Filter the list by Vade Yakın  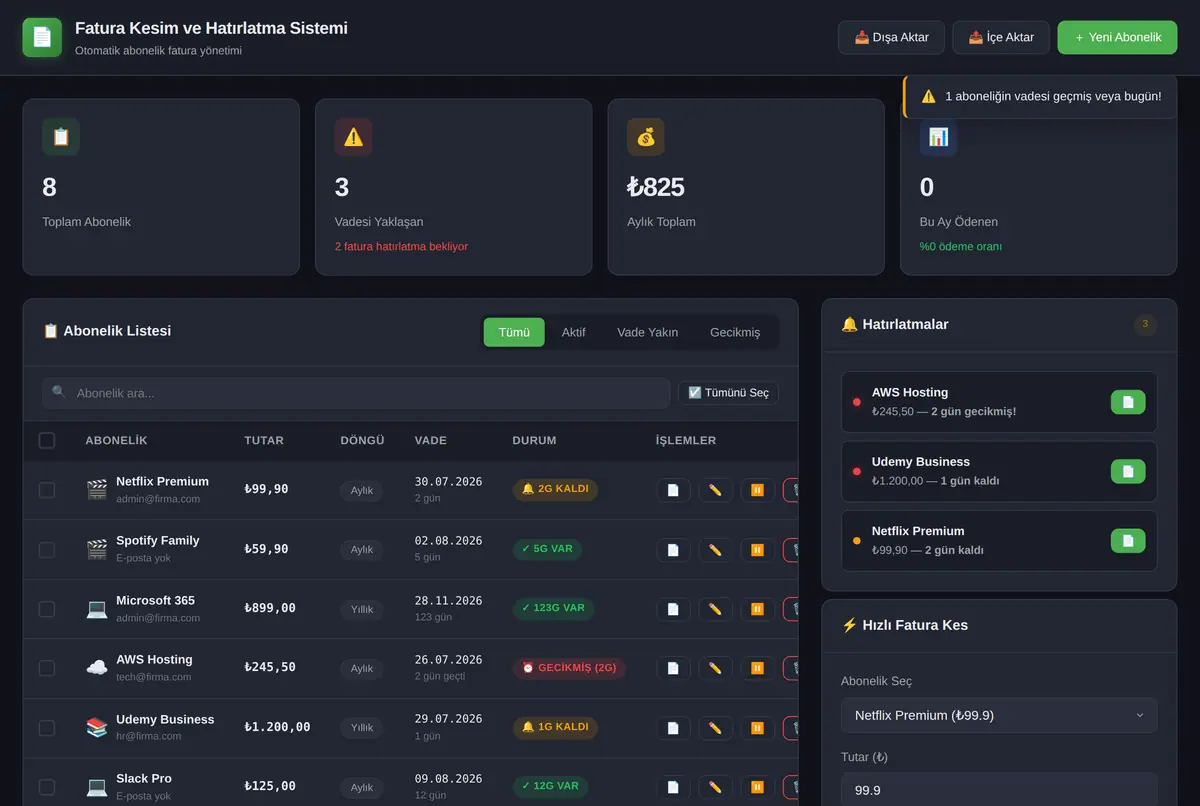click(x=648, y=332)
